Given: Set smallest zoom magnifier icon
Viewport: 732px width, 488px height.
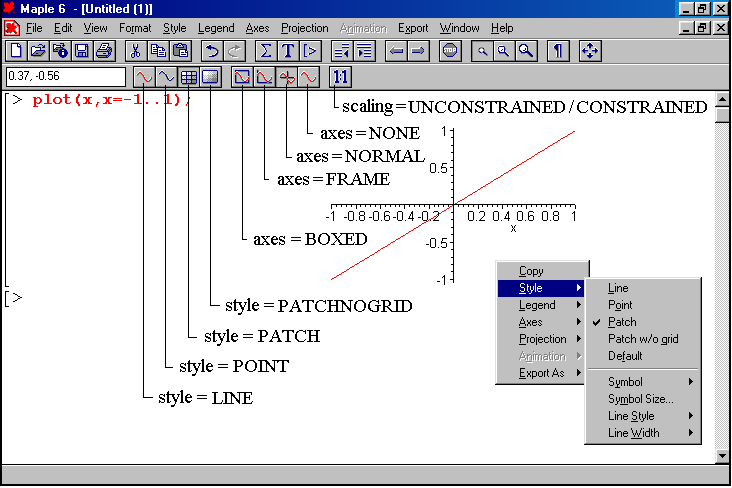Looking at the screenshot, I should pyautogui.click(x=482, y=50).
